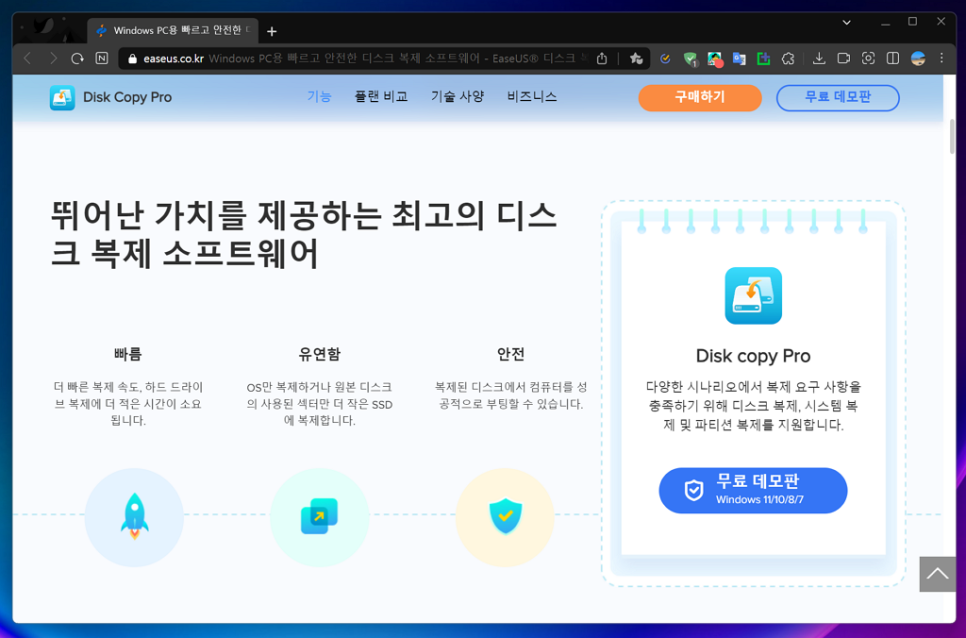This screenshot has width=966, height=638.
Task: Open the Google Translate extension icon
Action: pos(739,59)
